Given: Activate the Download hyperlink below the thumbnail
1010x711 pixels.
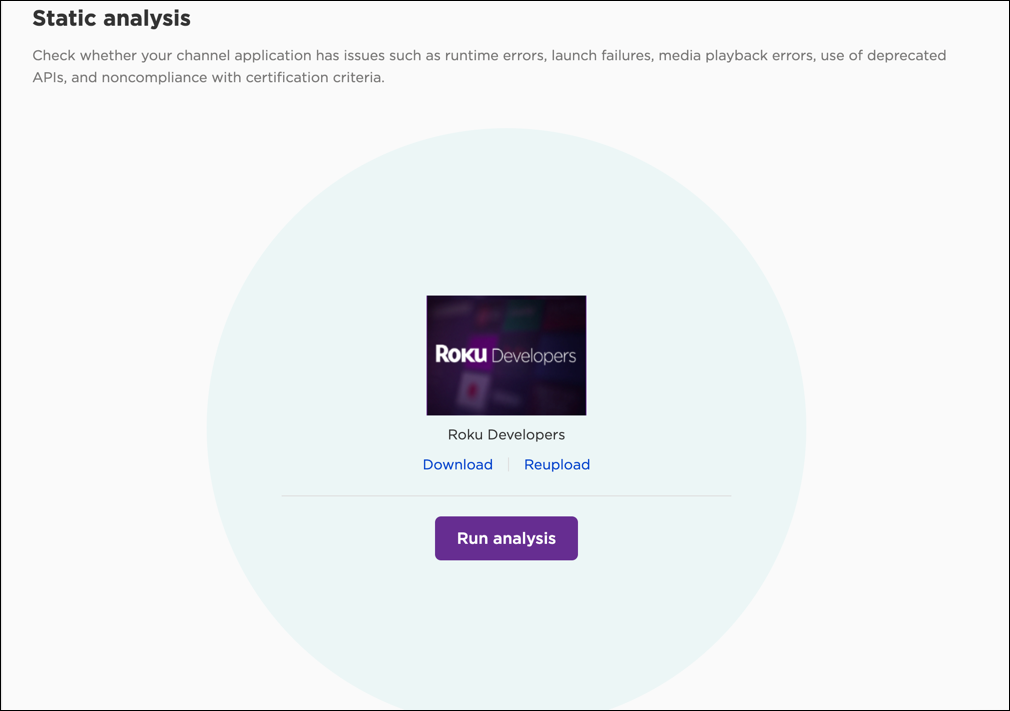Looking at the screenshot, I should tap(457, 464).
